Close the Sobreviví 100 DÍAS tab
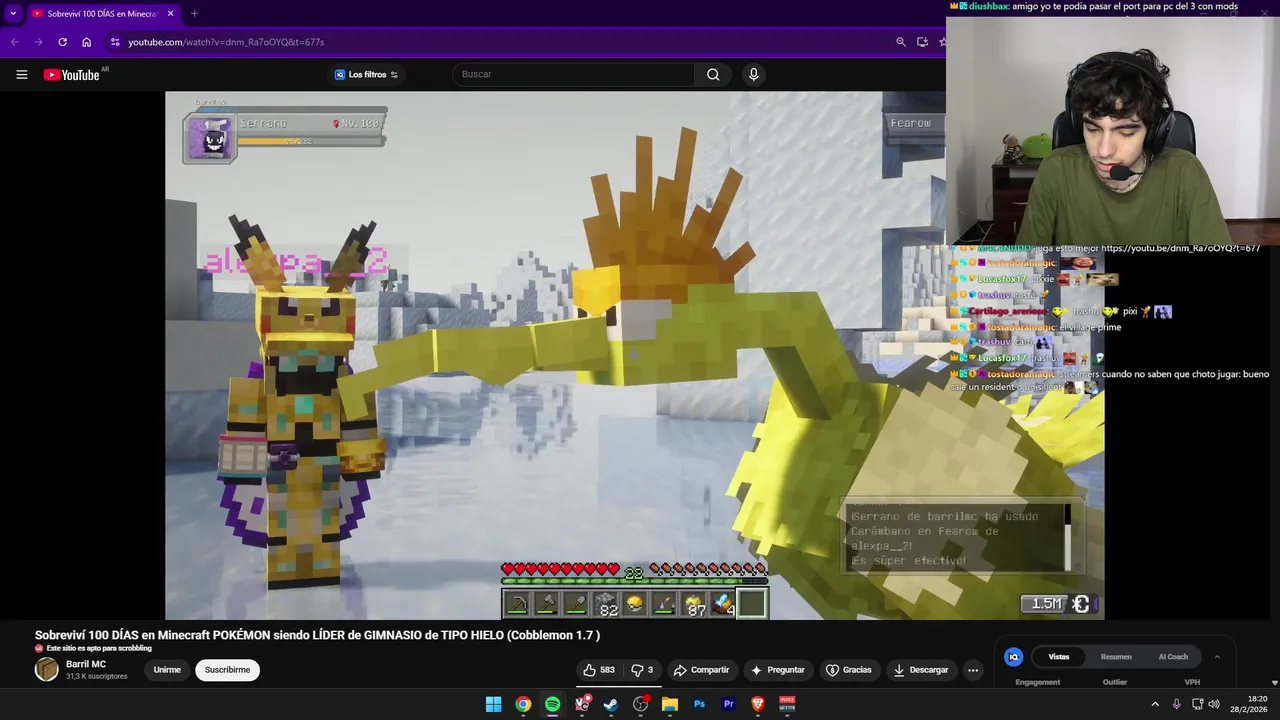Image resolution: width=1280 pixels, height=720 pixels. point(170,14)
